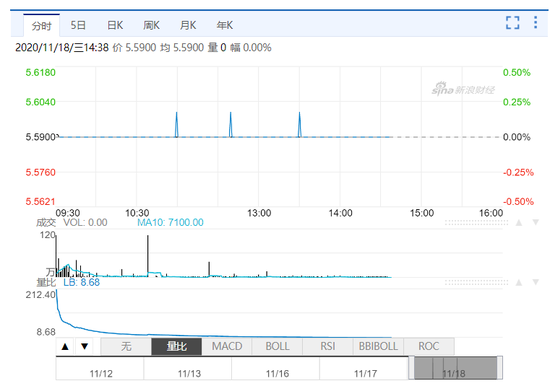Image resolution: width=550 pixels, height=386 pixels.
Task: Click black down triangle left of 无
Action: click(85, 347)
